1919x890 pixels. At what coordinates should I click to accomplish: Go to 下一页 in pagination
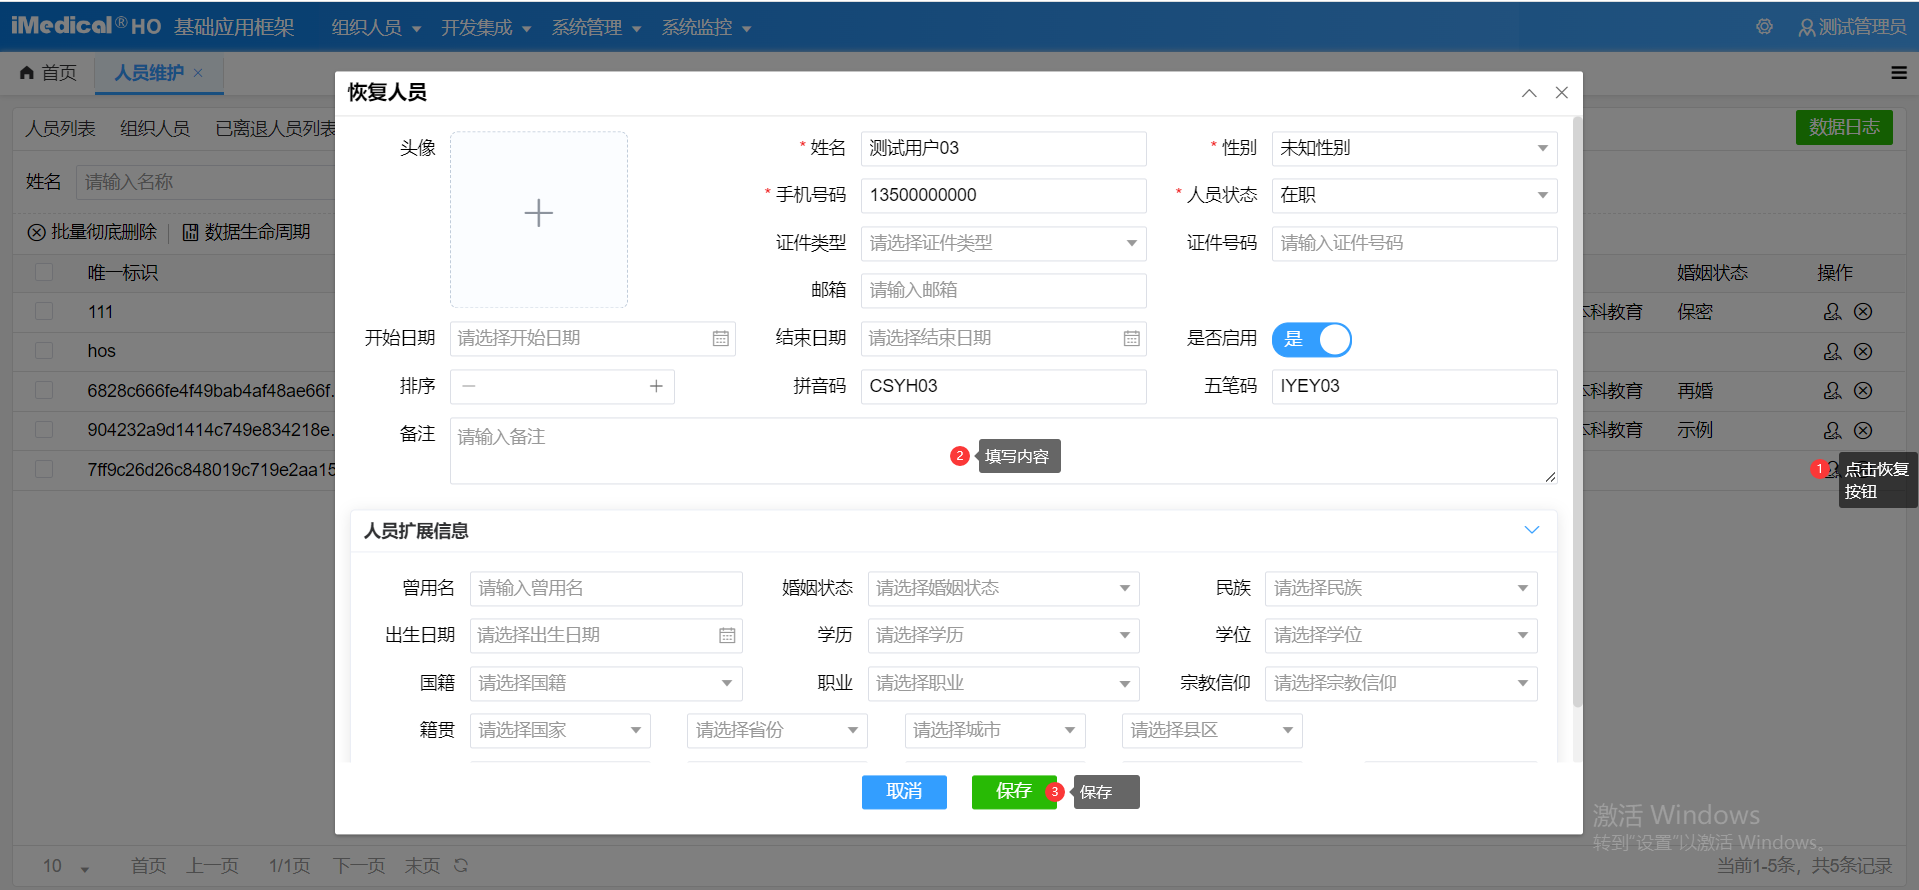359,866
